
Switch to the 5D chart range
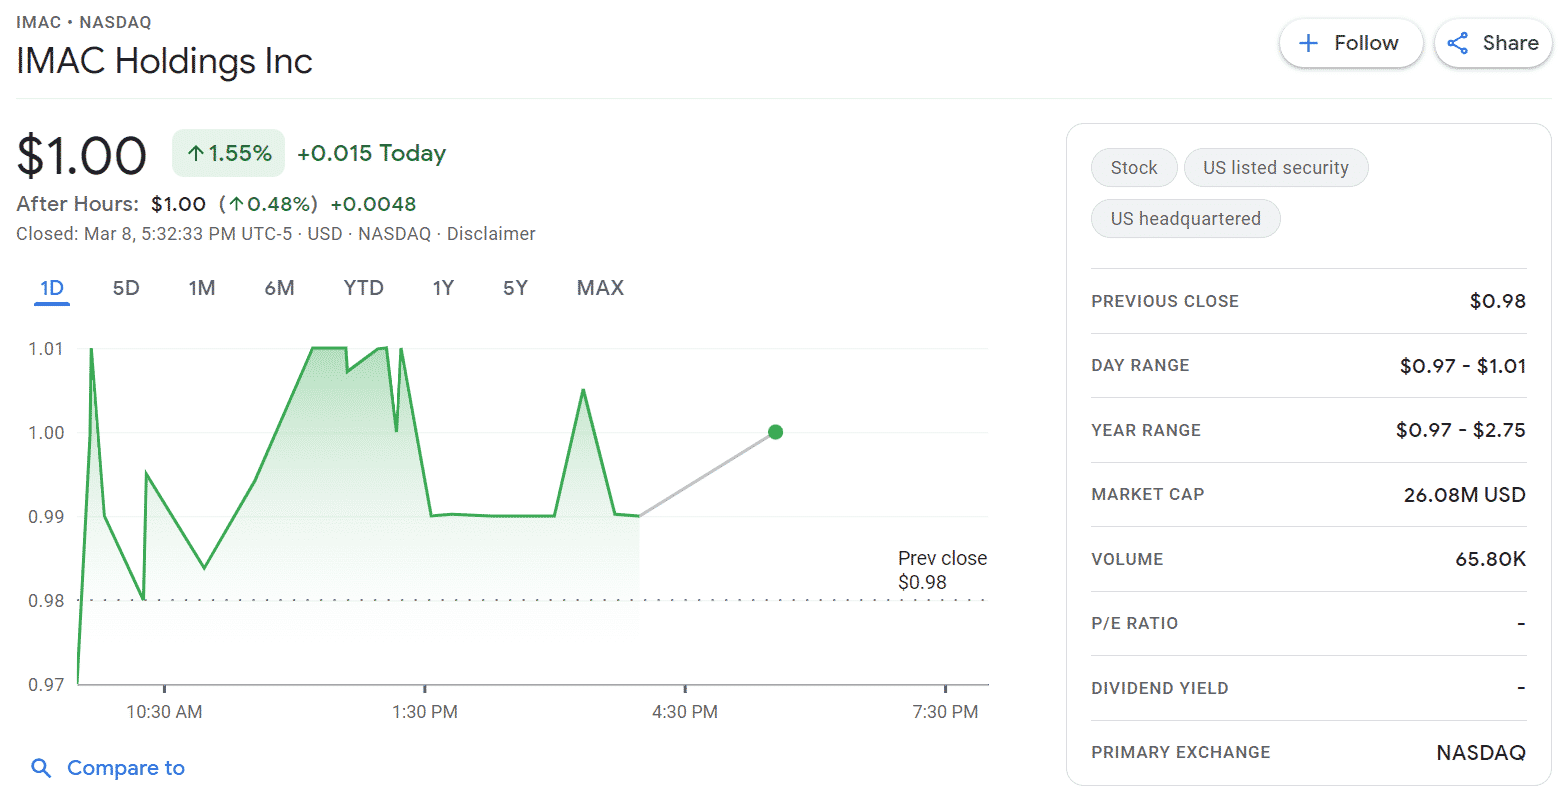[x=126, y=288]
